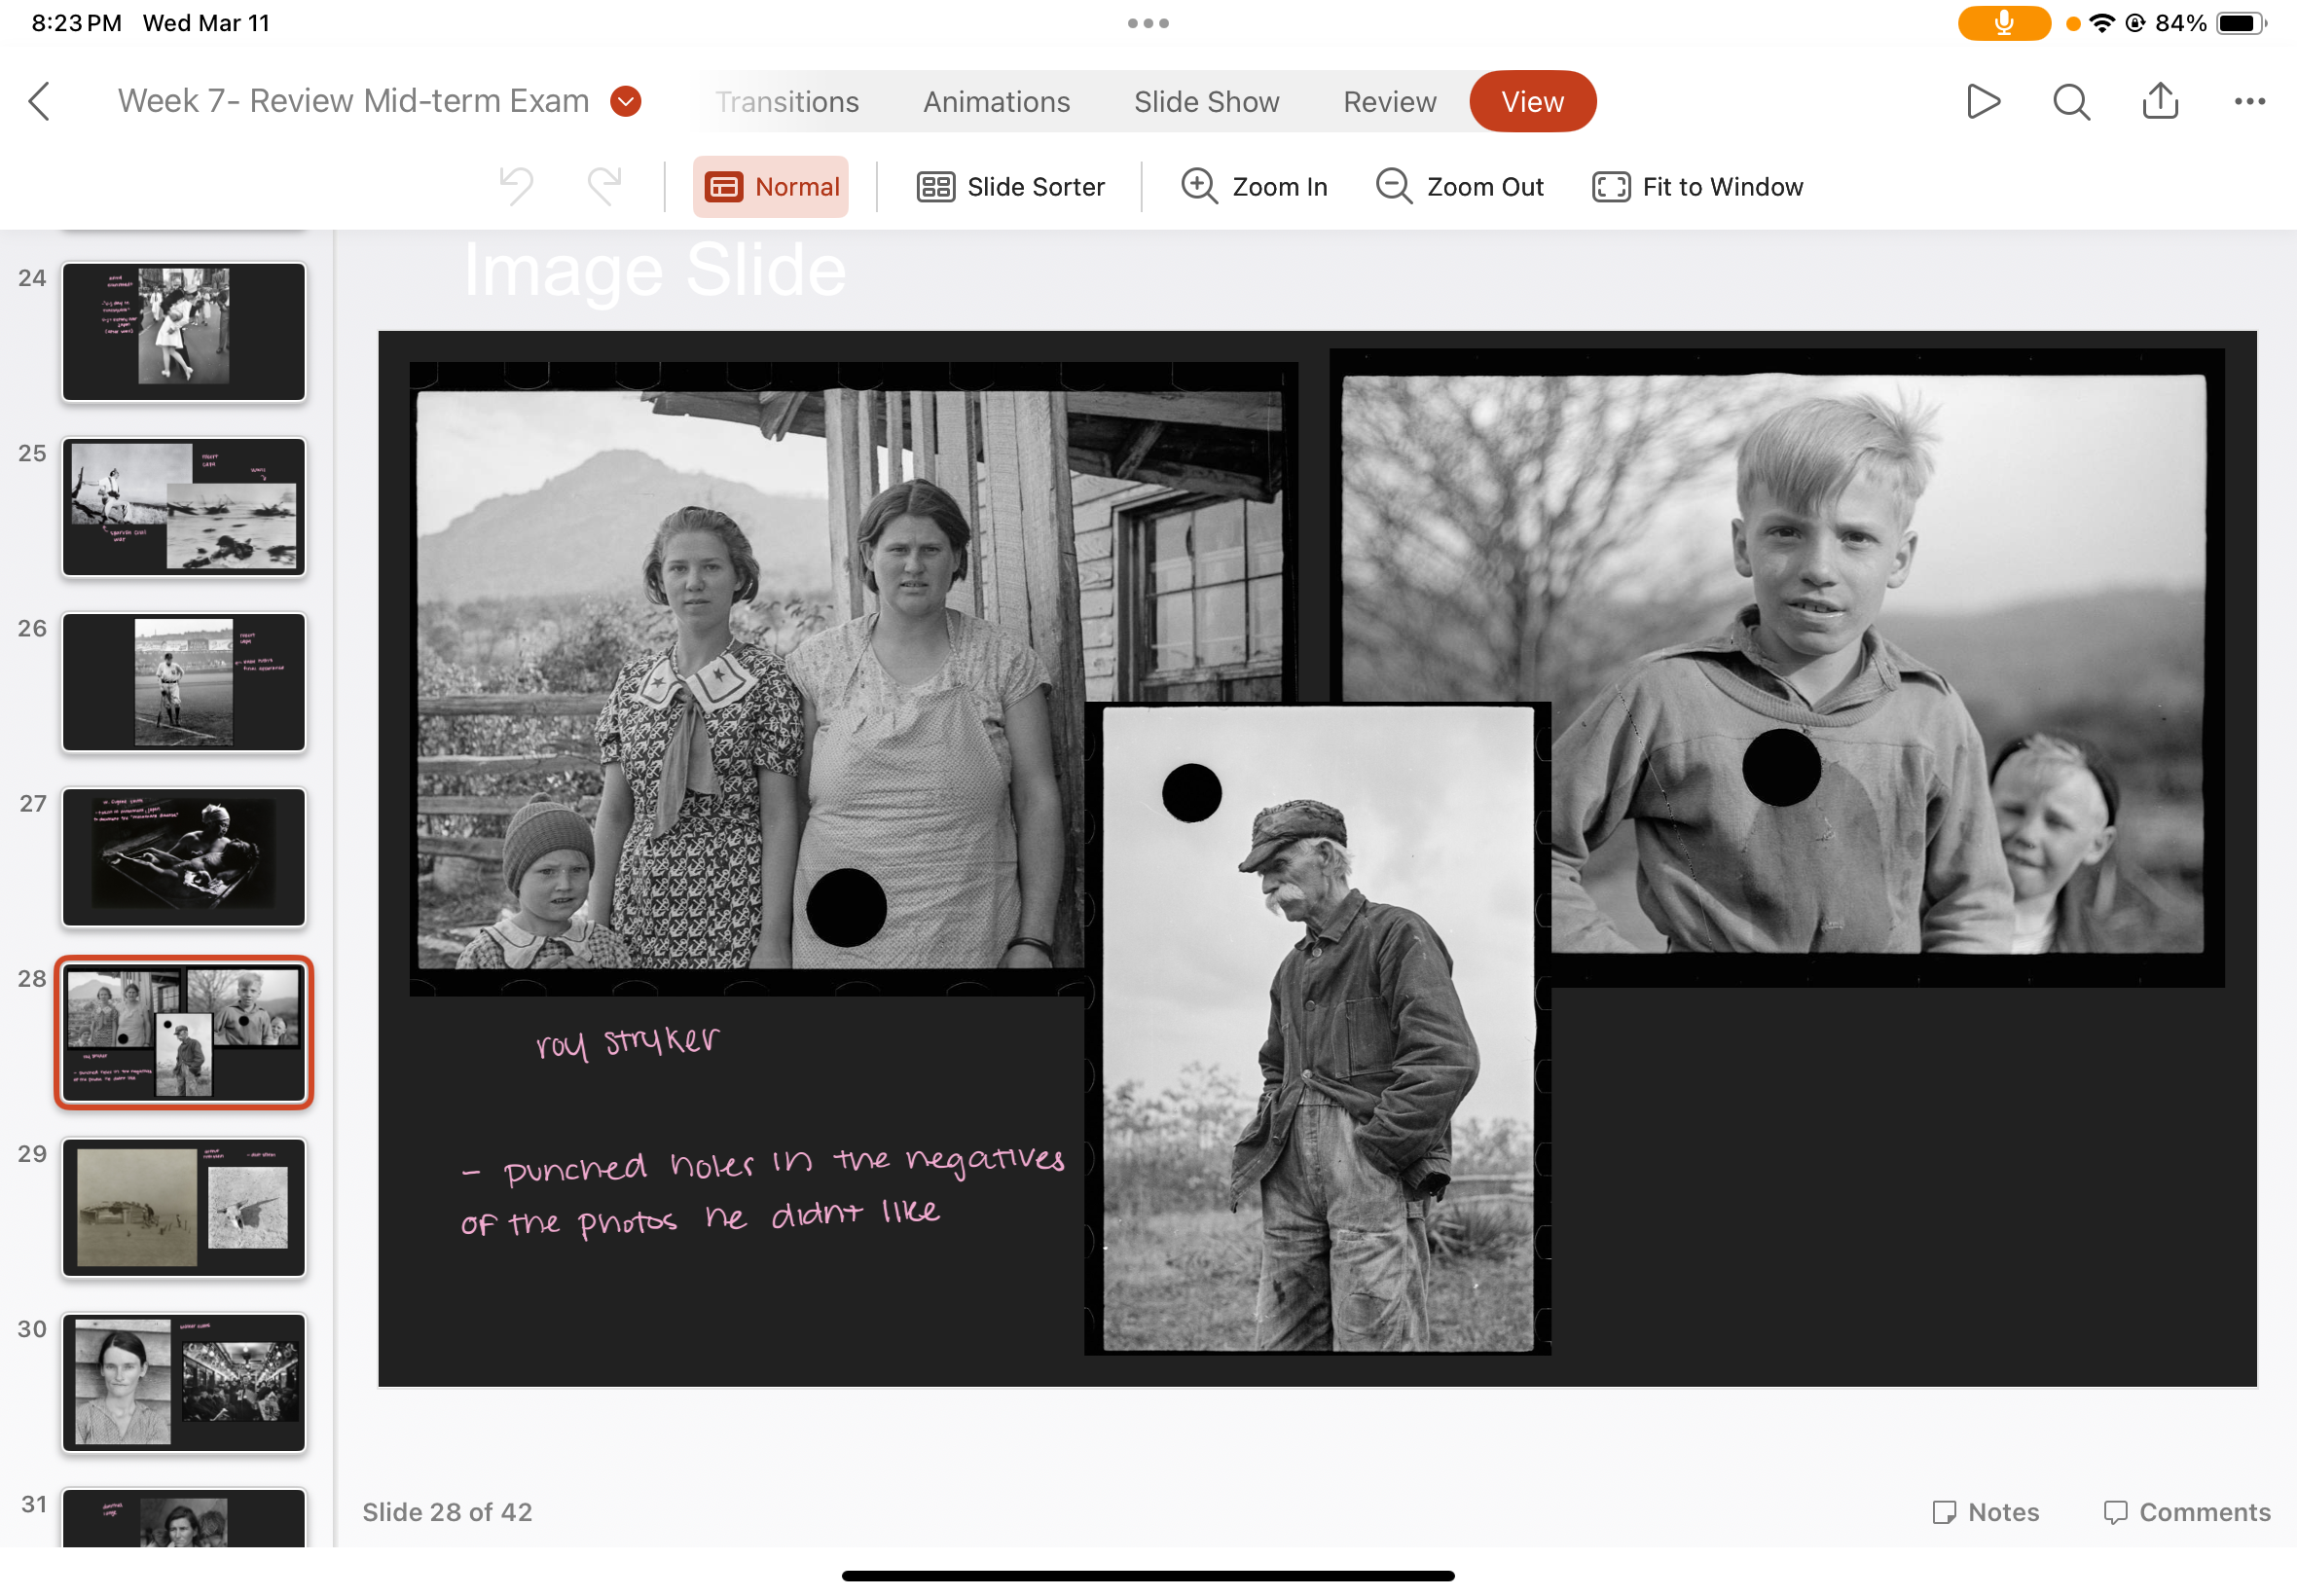Fit slide to window
Viewport: 2297px width, 1596px height.
click(1697, 187)
